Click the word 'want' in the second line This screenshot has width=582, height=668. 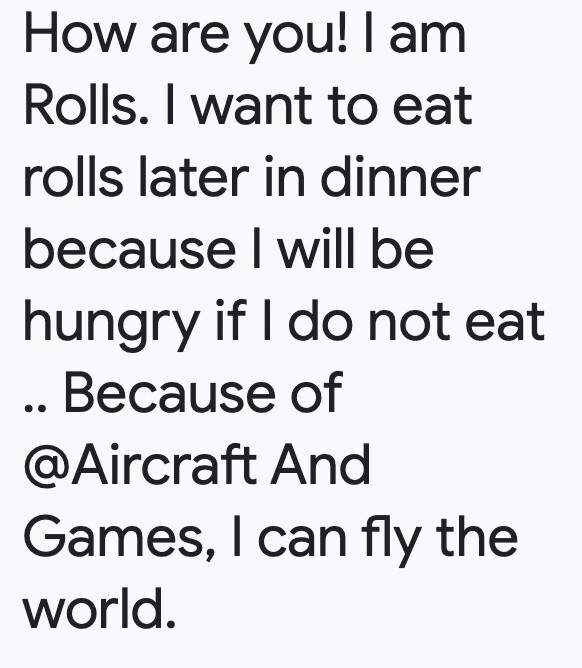coord(253,106)
